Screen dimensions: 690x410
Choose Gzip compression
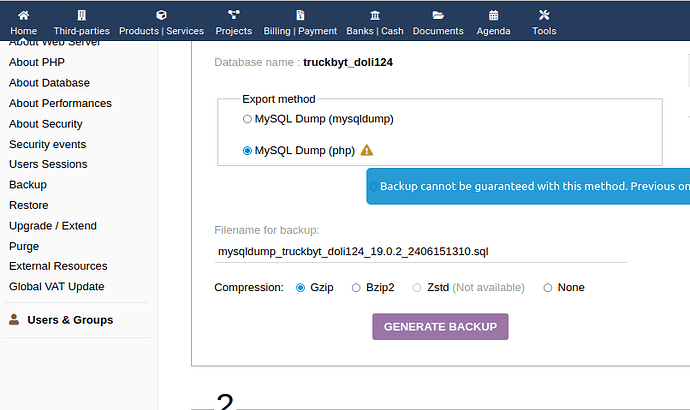301,288
